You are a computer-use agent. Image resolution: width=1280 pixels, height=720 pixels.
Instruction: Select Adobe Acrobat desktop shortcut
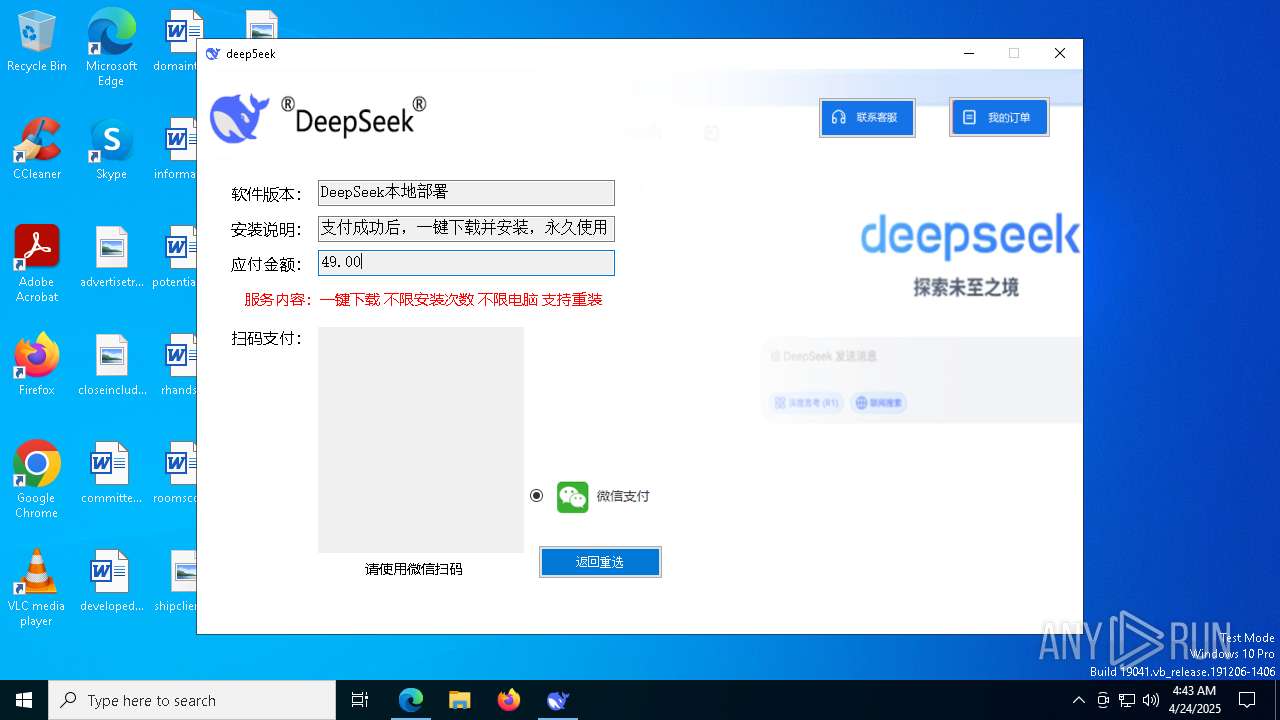pyautogui.click(x=37, y=264)
